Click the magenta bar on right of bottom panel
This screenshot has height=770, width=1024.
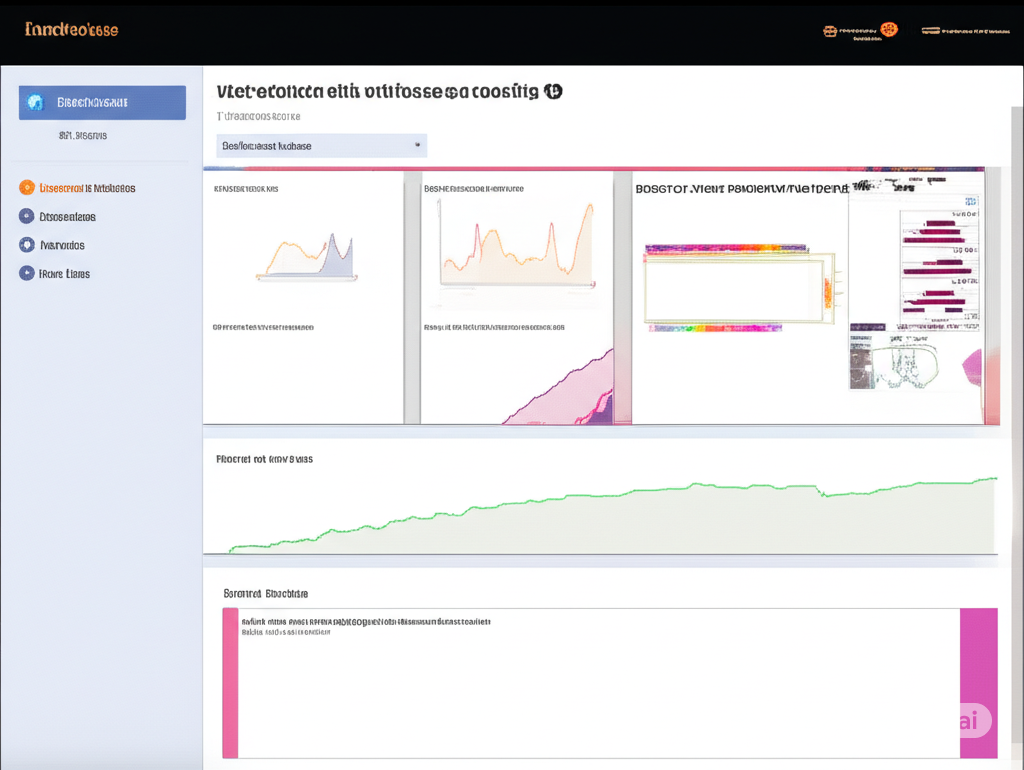[x=978, y=683]
